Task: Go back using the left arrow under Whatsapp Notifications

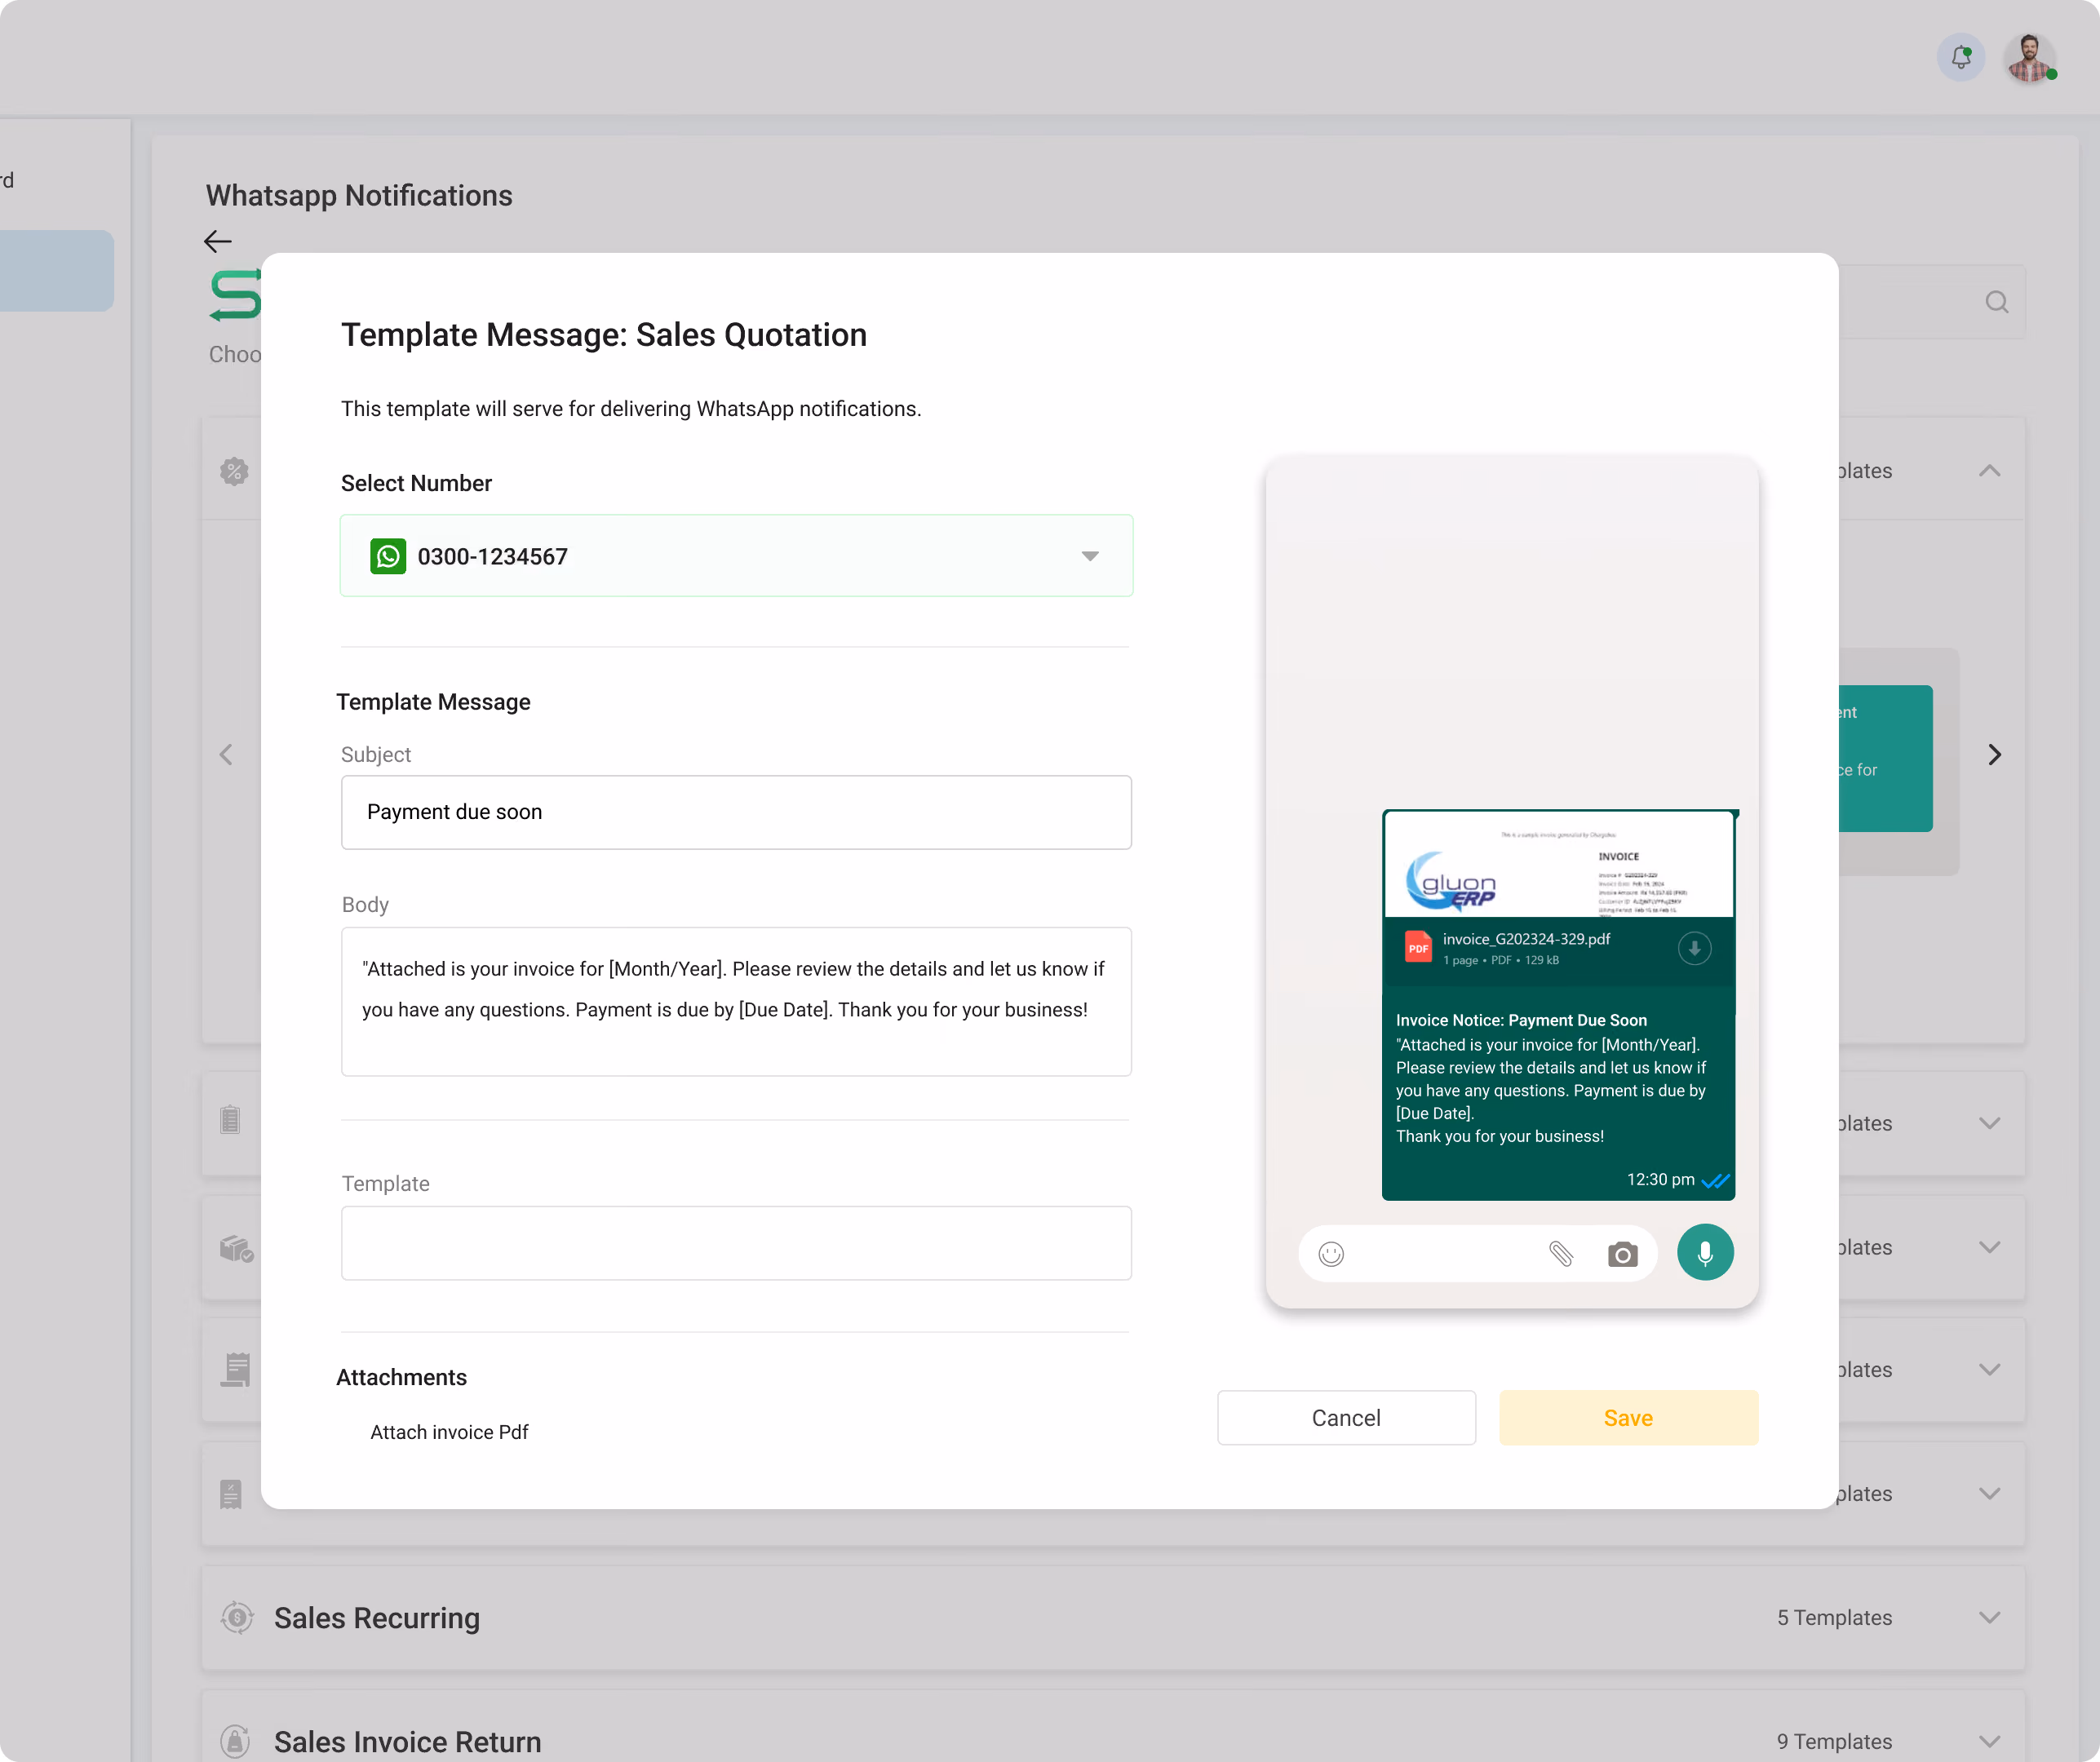Action: click(x=218, y=241)
